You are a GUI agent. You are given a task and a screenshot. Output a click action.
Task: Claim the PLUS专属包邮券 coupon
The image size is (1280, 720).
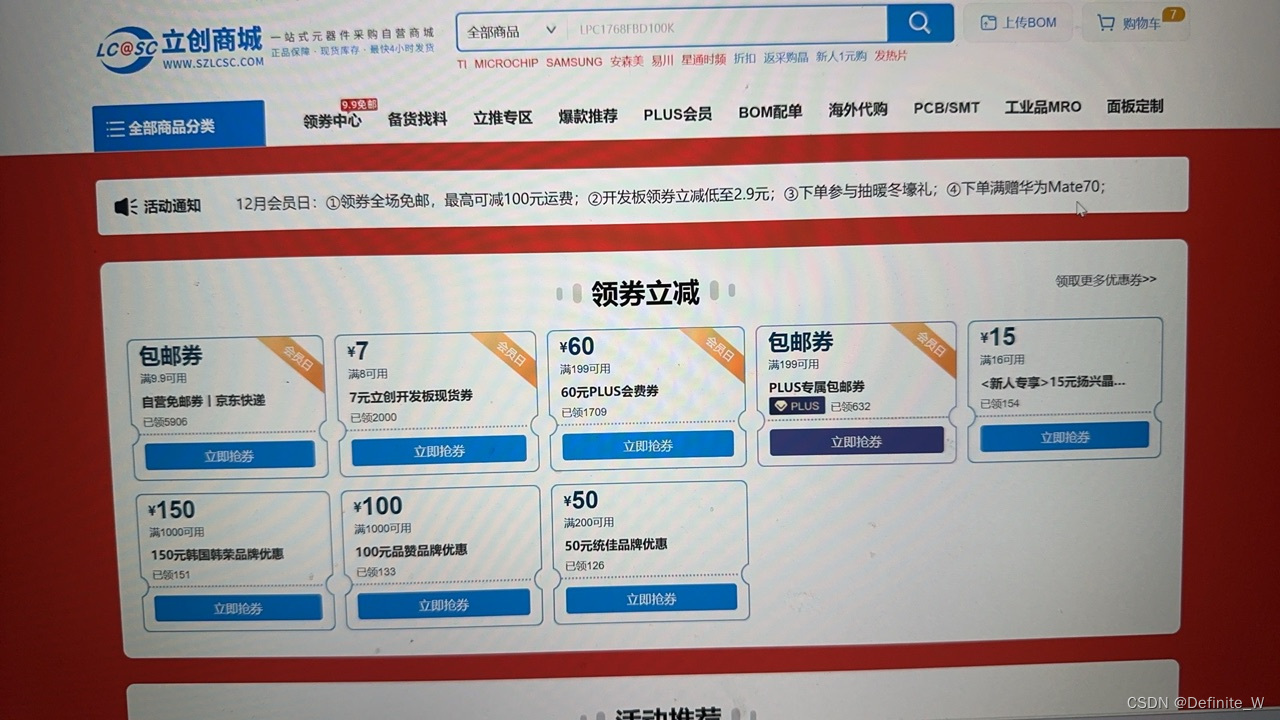(857, 442)
